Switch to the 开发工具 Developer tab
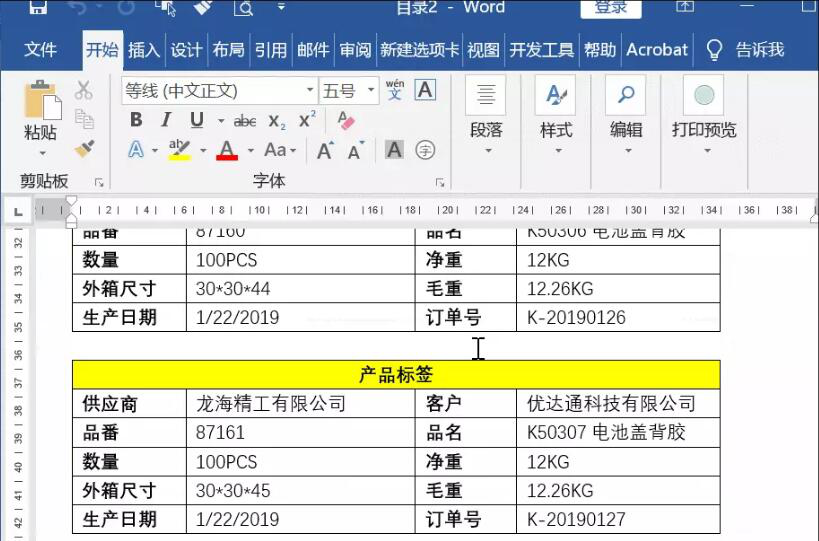Viewport: 819px width, 541px height. click(542, 50)
